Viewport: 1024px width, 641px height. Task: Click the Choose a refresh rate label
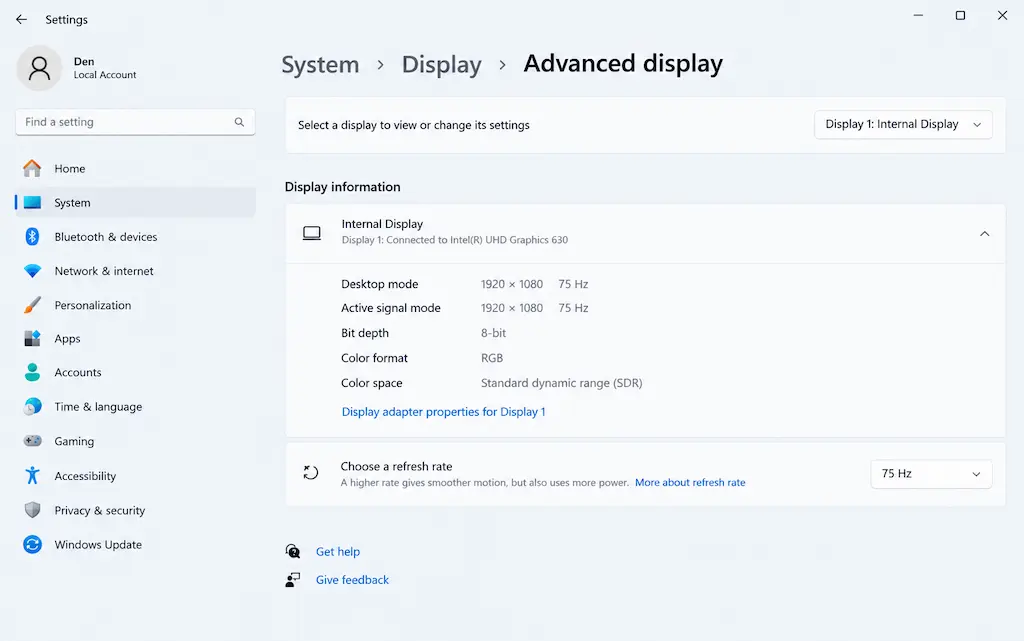coord(396,466)
